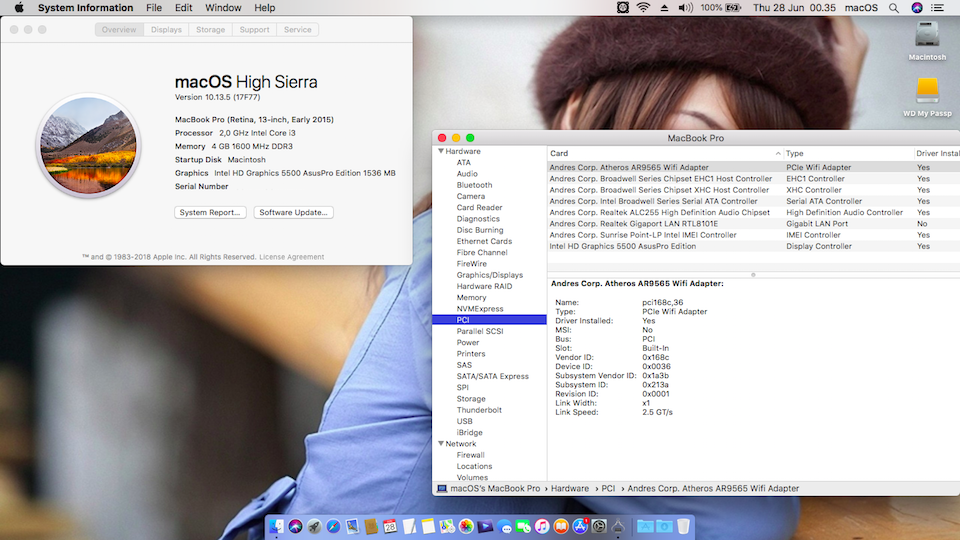Open the Trash in the dock
The height and width of the screenshot is (540, 960).
(x=683, y=526)
